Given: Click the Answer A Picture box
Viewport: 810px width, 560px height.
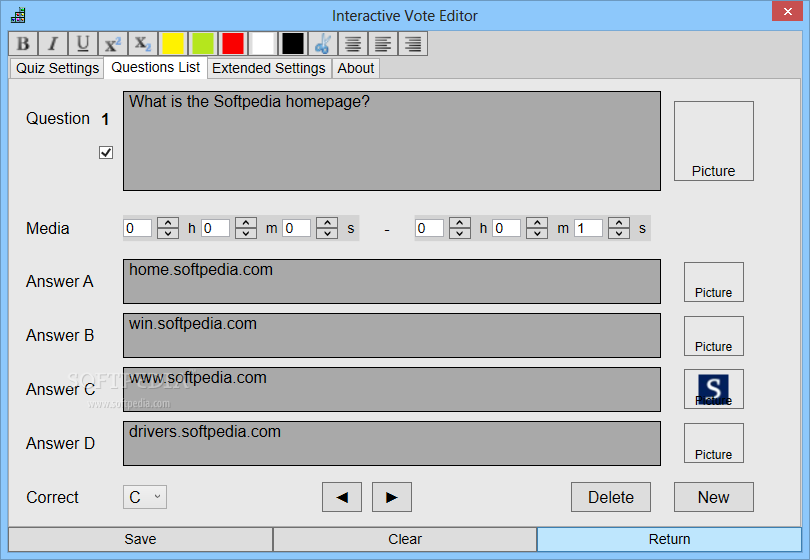Looking at the screenshot, I should click(713, 282).
